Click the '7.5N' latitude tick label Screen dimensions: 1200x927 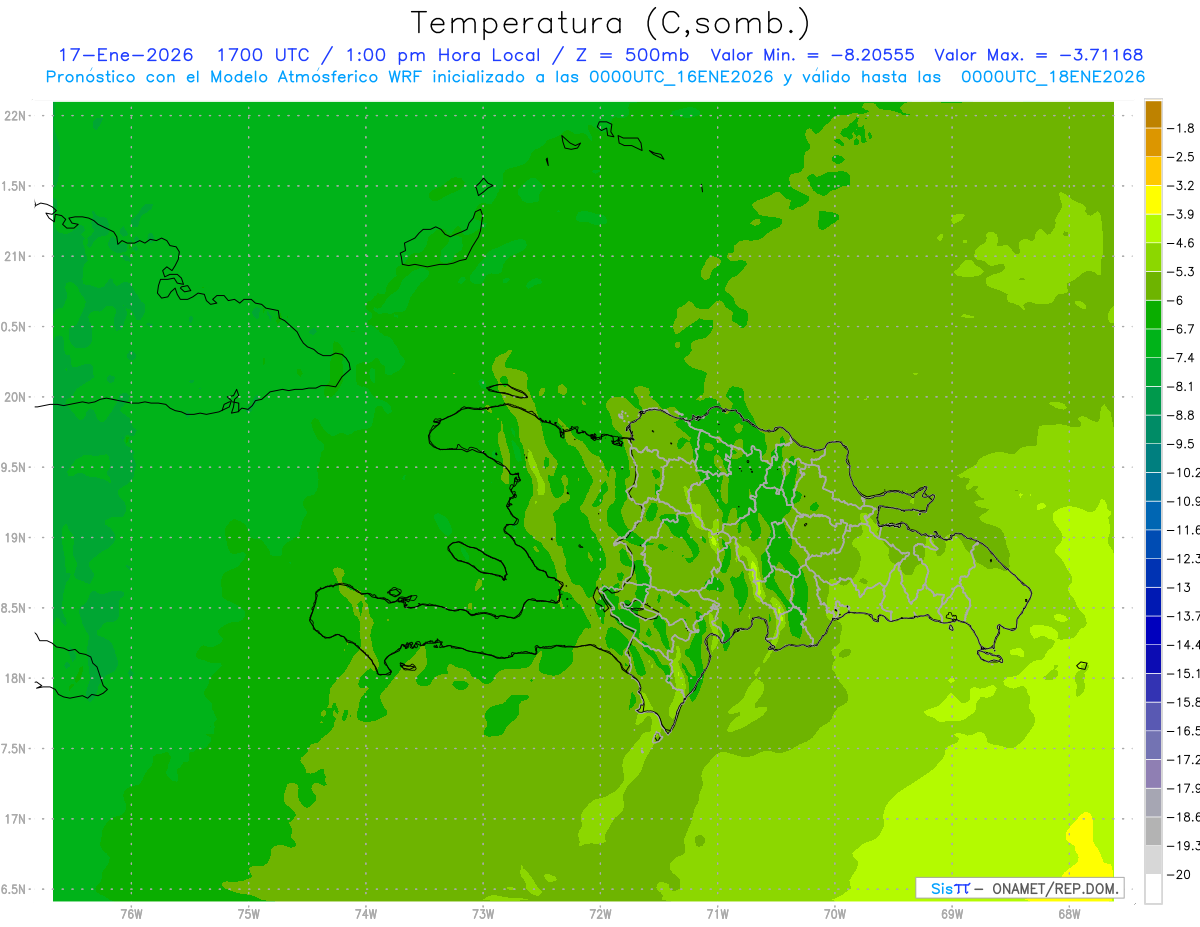pyautogui.click(x=14, y=749)
